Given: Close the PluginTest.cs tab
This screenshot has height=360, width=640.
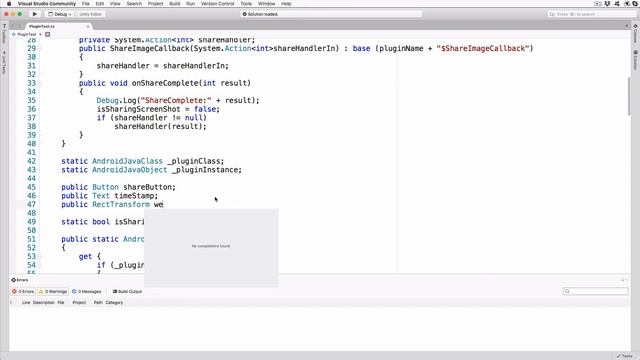Looking at the screenshot, I should click(87, 26).
